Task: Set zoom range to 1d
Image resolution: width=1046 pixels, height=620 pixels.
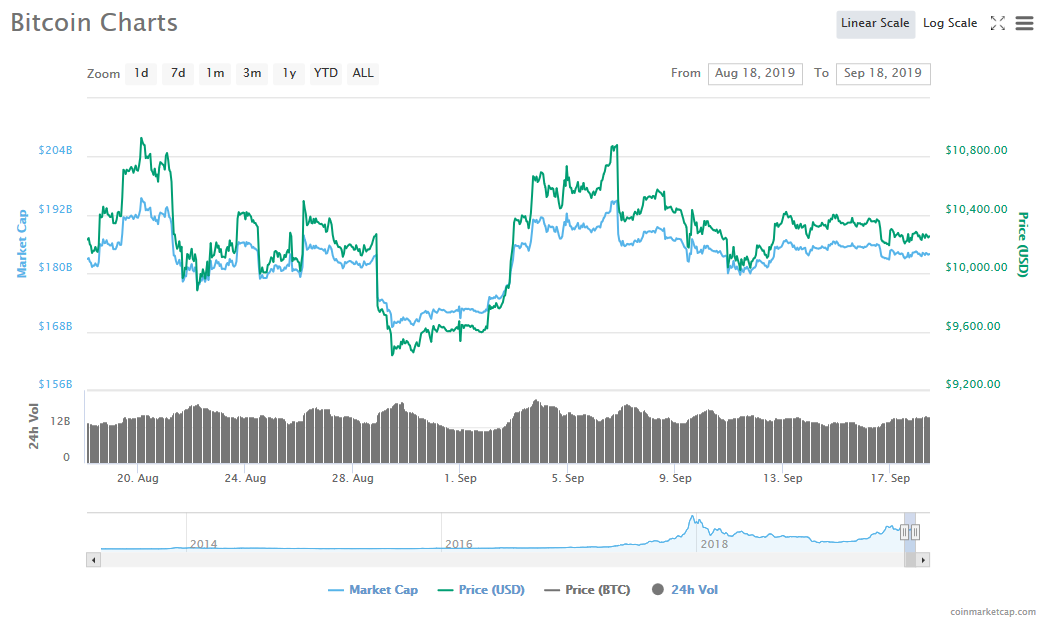Action: [141, 73]
